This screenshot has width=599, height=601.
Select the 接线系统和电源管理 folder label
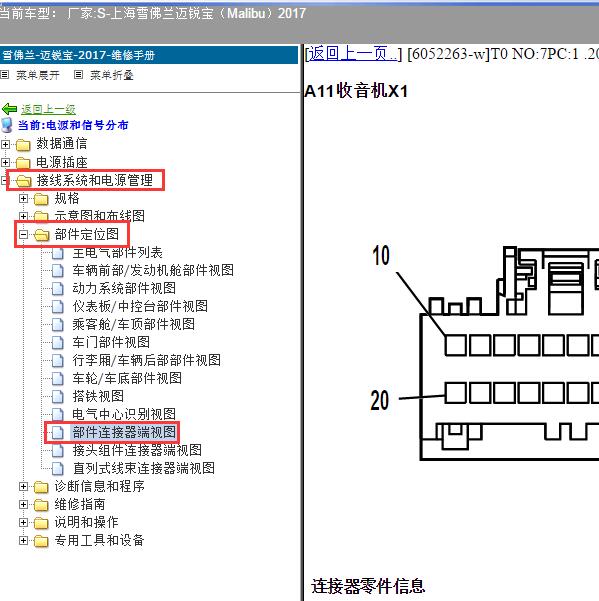pos(95,181)
